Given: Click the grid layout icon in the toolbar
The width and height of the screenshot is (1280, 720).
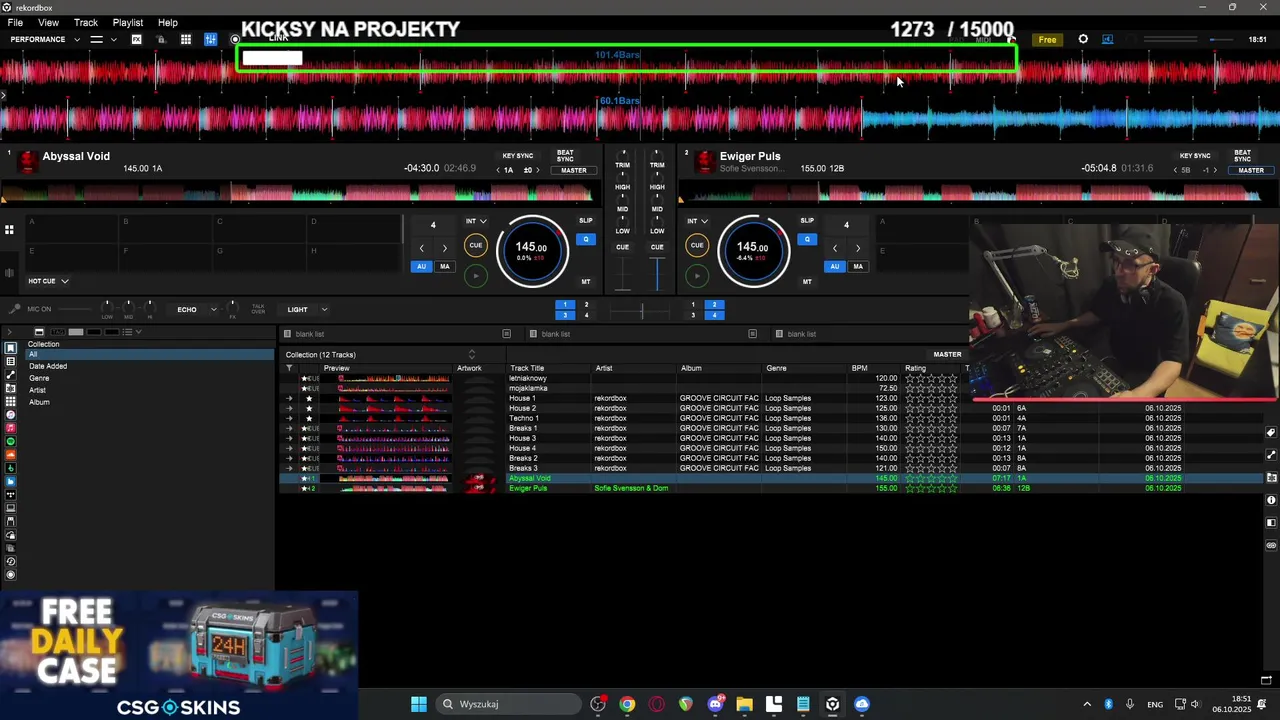Looking at the screenshot, I should pyautogui.click(x=186, y=39).
